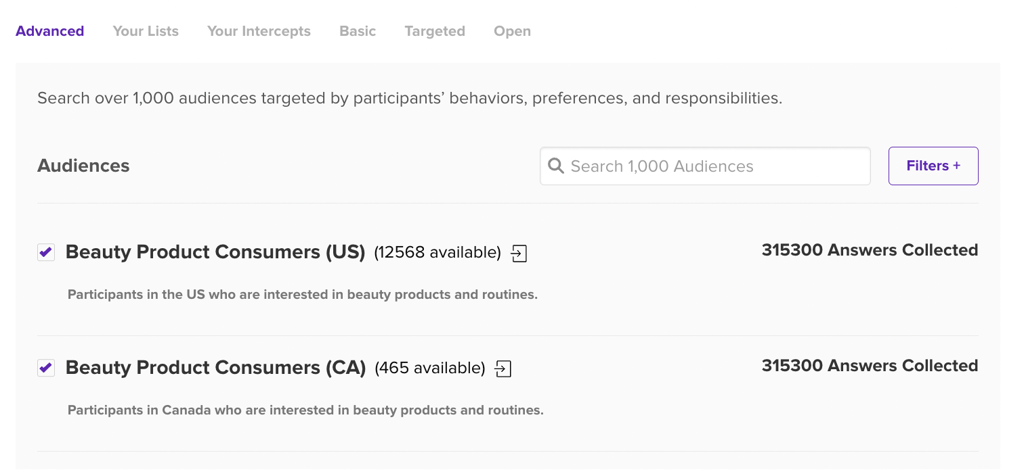This screenshot has height=476, width=1024.
Task: Click the magnifier icon in audience search
Action: pyautogui.click(x=556, y=166)
